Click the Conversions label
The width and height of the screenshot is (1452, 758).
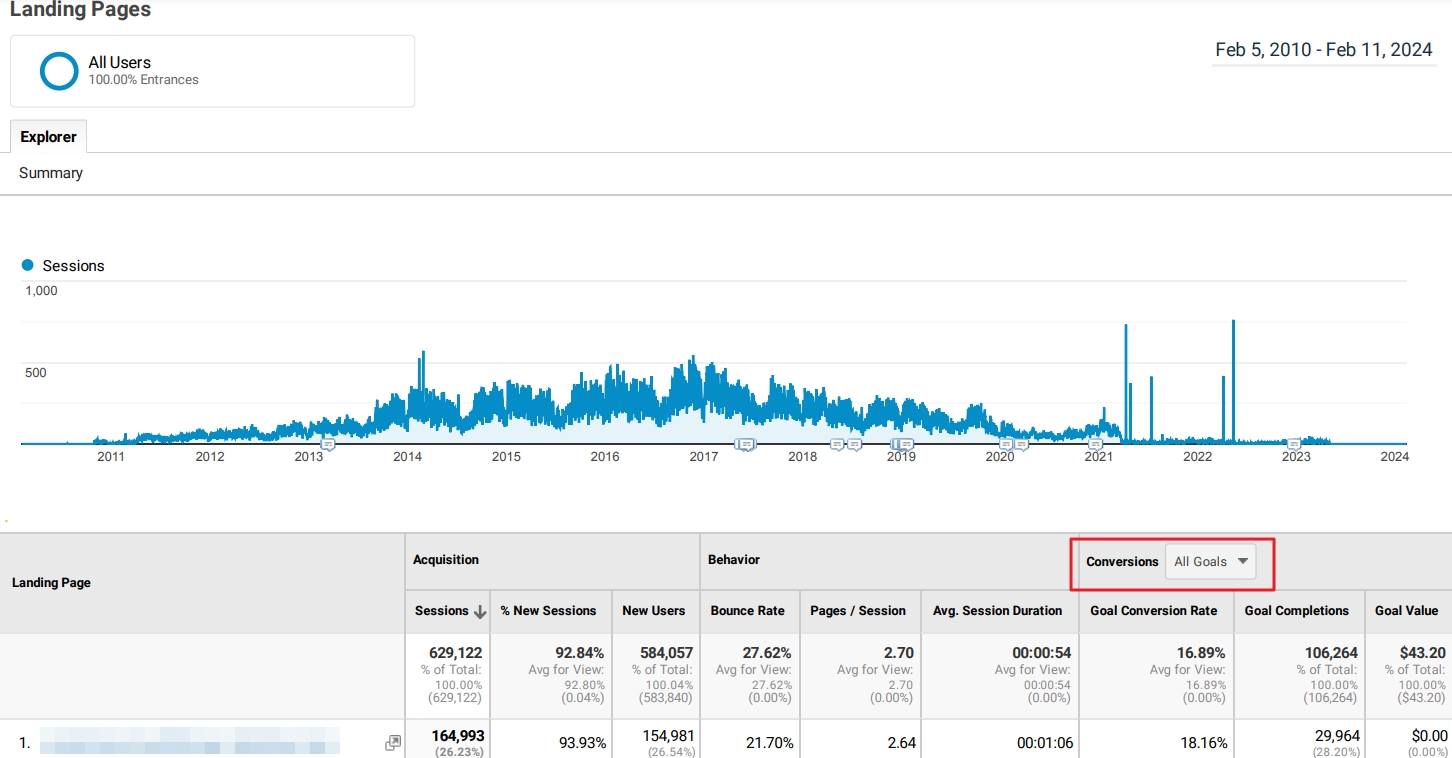click(1122, 562)
